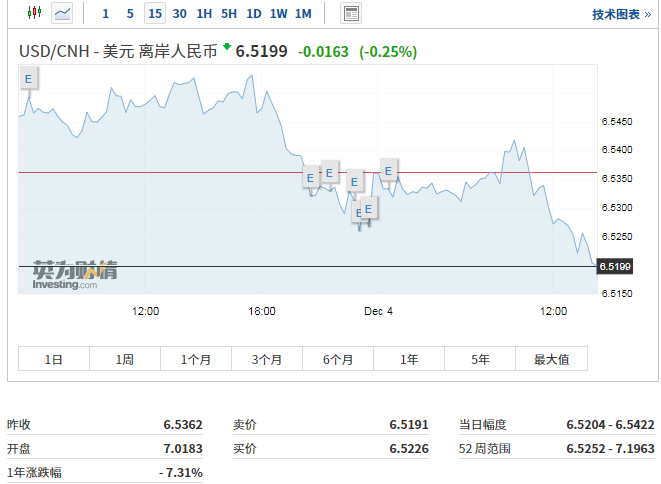Click the 6.5199 current price label
Viewport: 661px width, 484px height.
(x=614, y=266)
